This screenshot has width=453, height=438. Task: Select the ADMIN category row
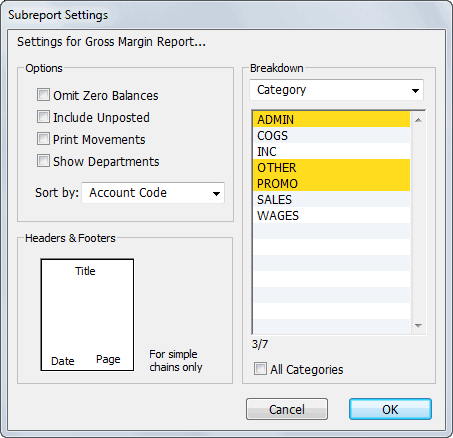(x=332, y=119)
